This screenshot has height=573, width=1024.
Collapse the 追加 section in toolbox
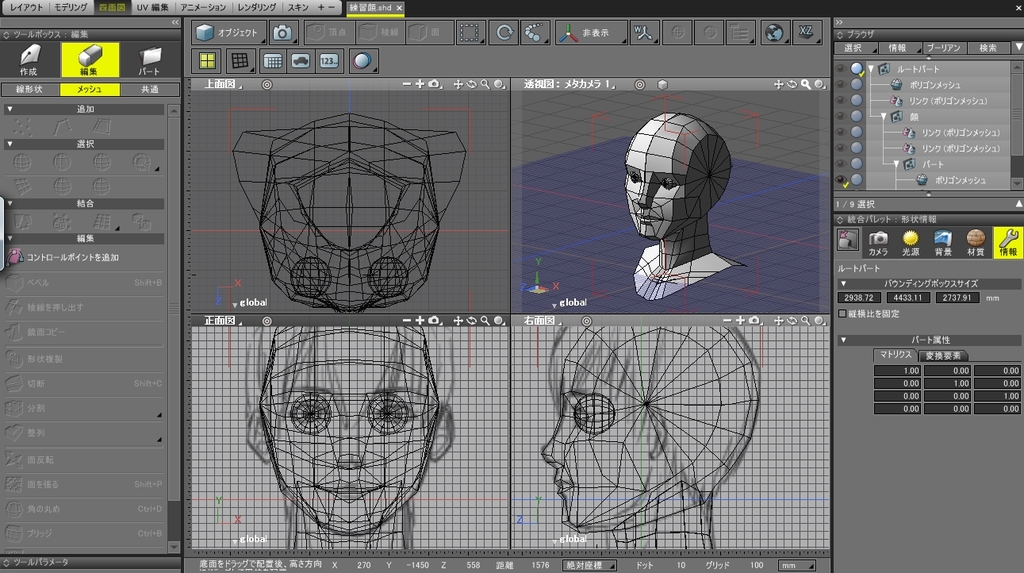coord(10,109)
